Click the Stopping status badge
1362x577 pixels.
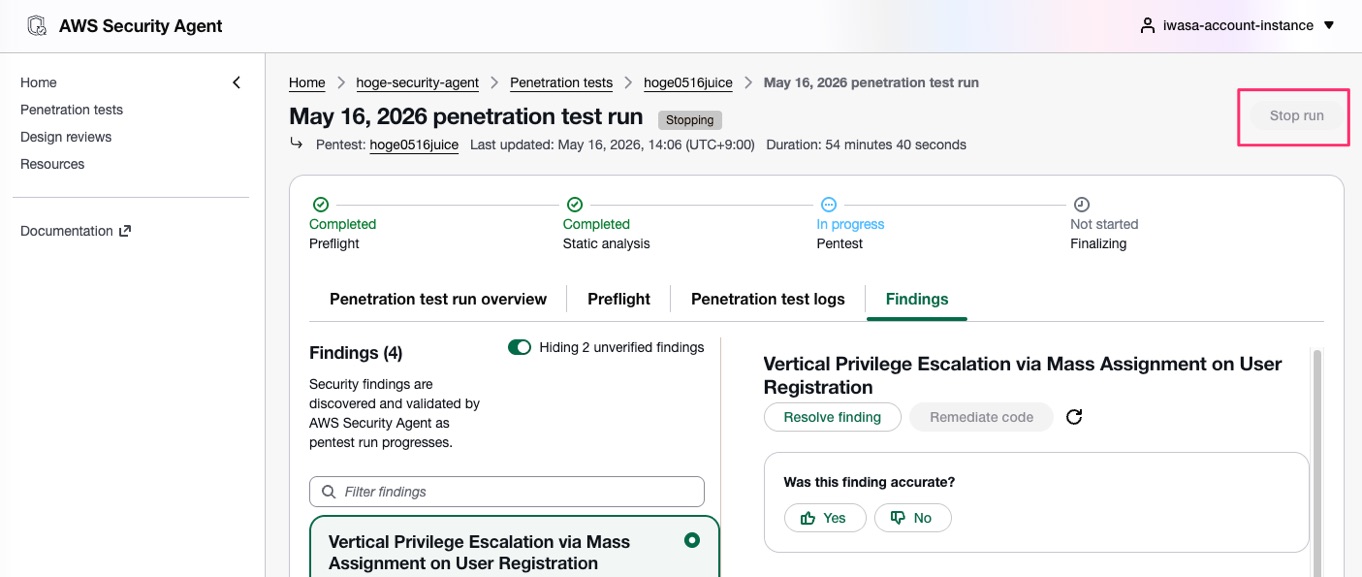click(690, 120)
